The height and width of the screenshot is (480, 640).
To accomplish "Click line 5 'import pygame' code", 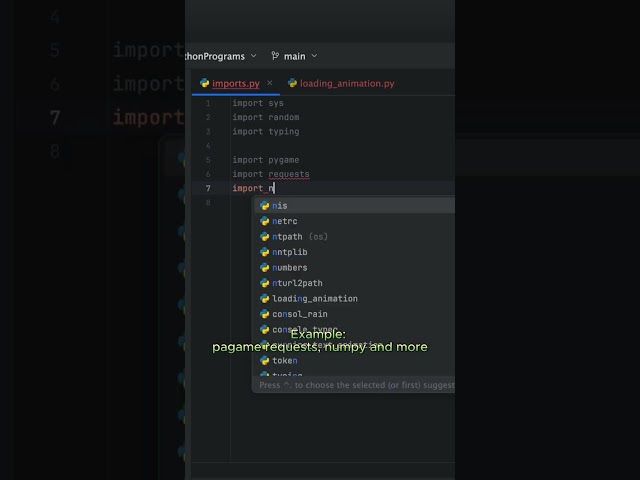I will [x=266, y=160].
